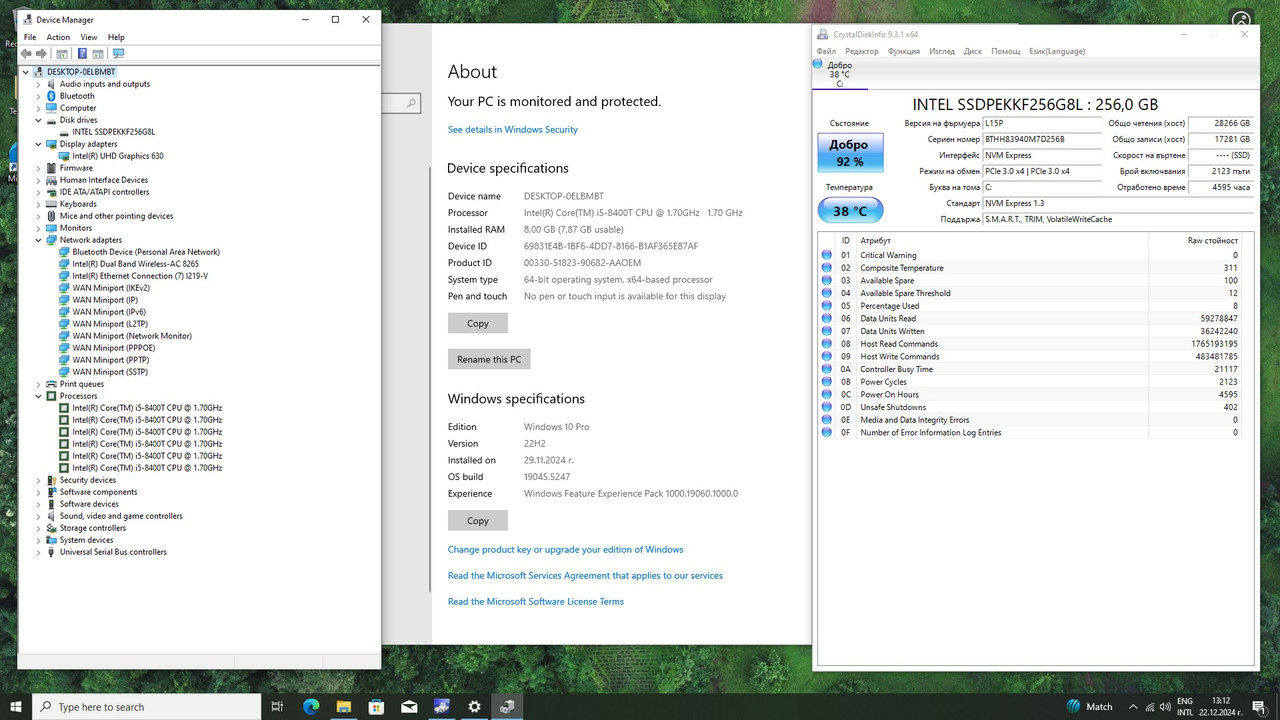Open Microsoft Store from the taskbar
1280x720 pixels.
376,706
